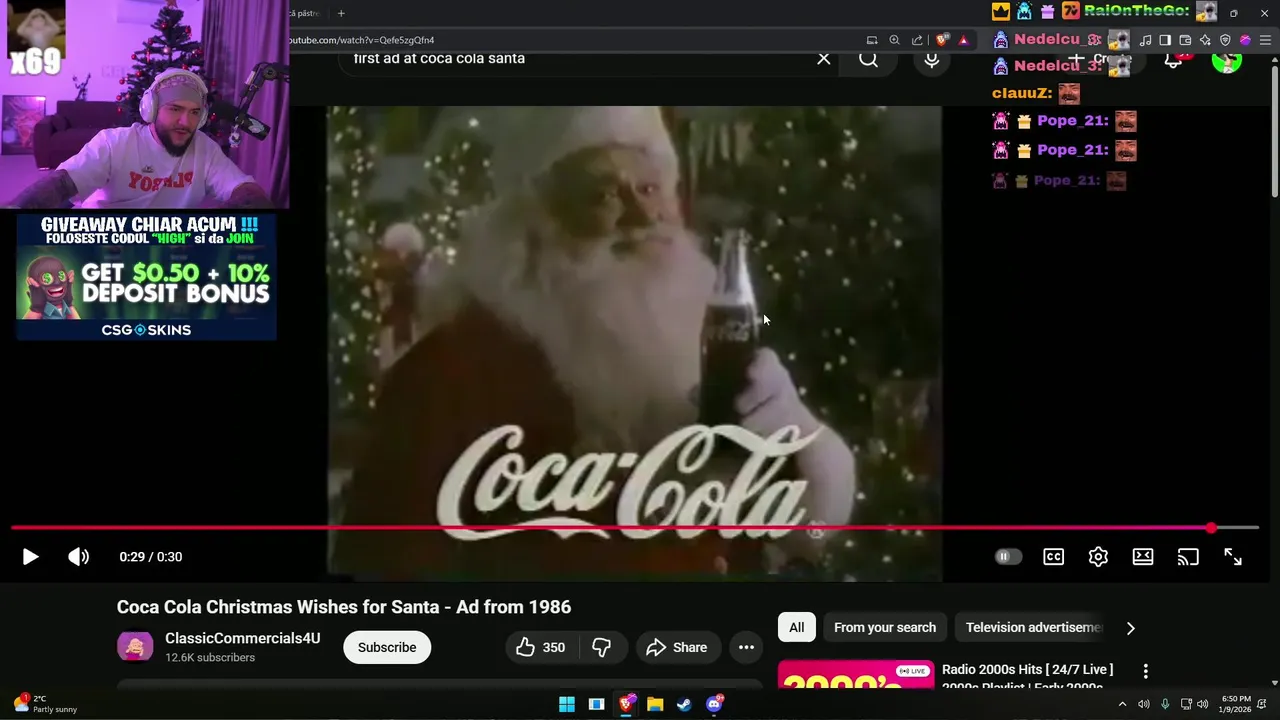
Task: Subscribe to ClassicCommercials4U
Action: [387, 647]
